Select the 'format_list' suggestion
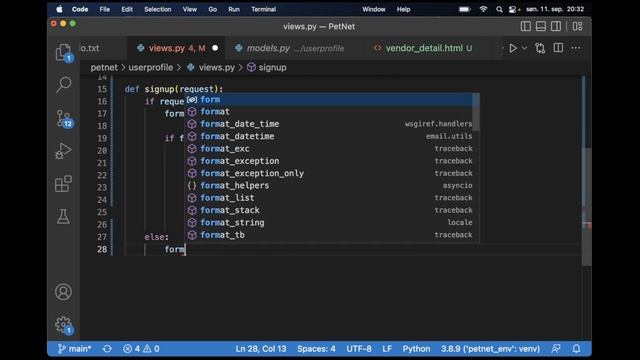The height and width of the screenshot is (360, 640). click(329, 198)
